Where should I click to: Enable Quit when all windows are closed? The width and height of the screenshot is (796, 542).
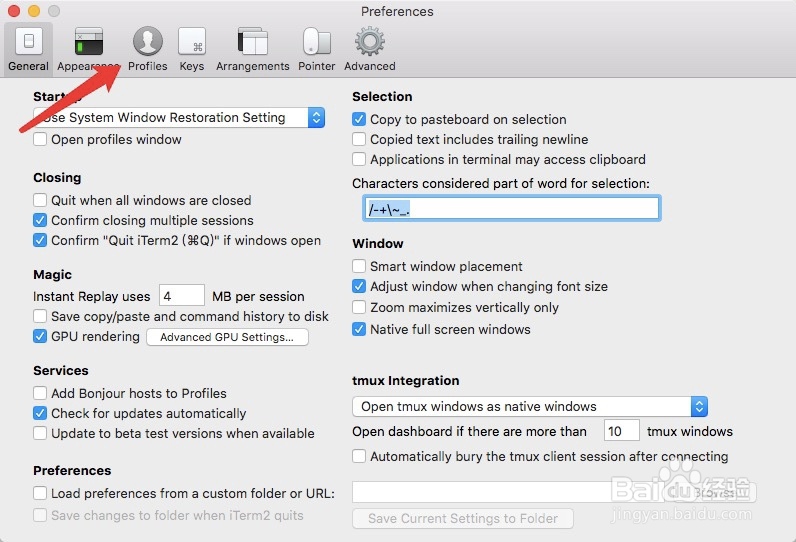tap(40, 200)
